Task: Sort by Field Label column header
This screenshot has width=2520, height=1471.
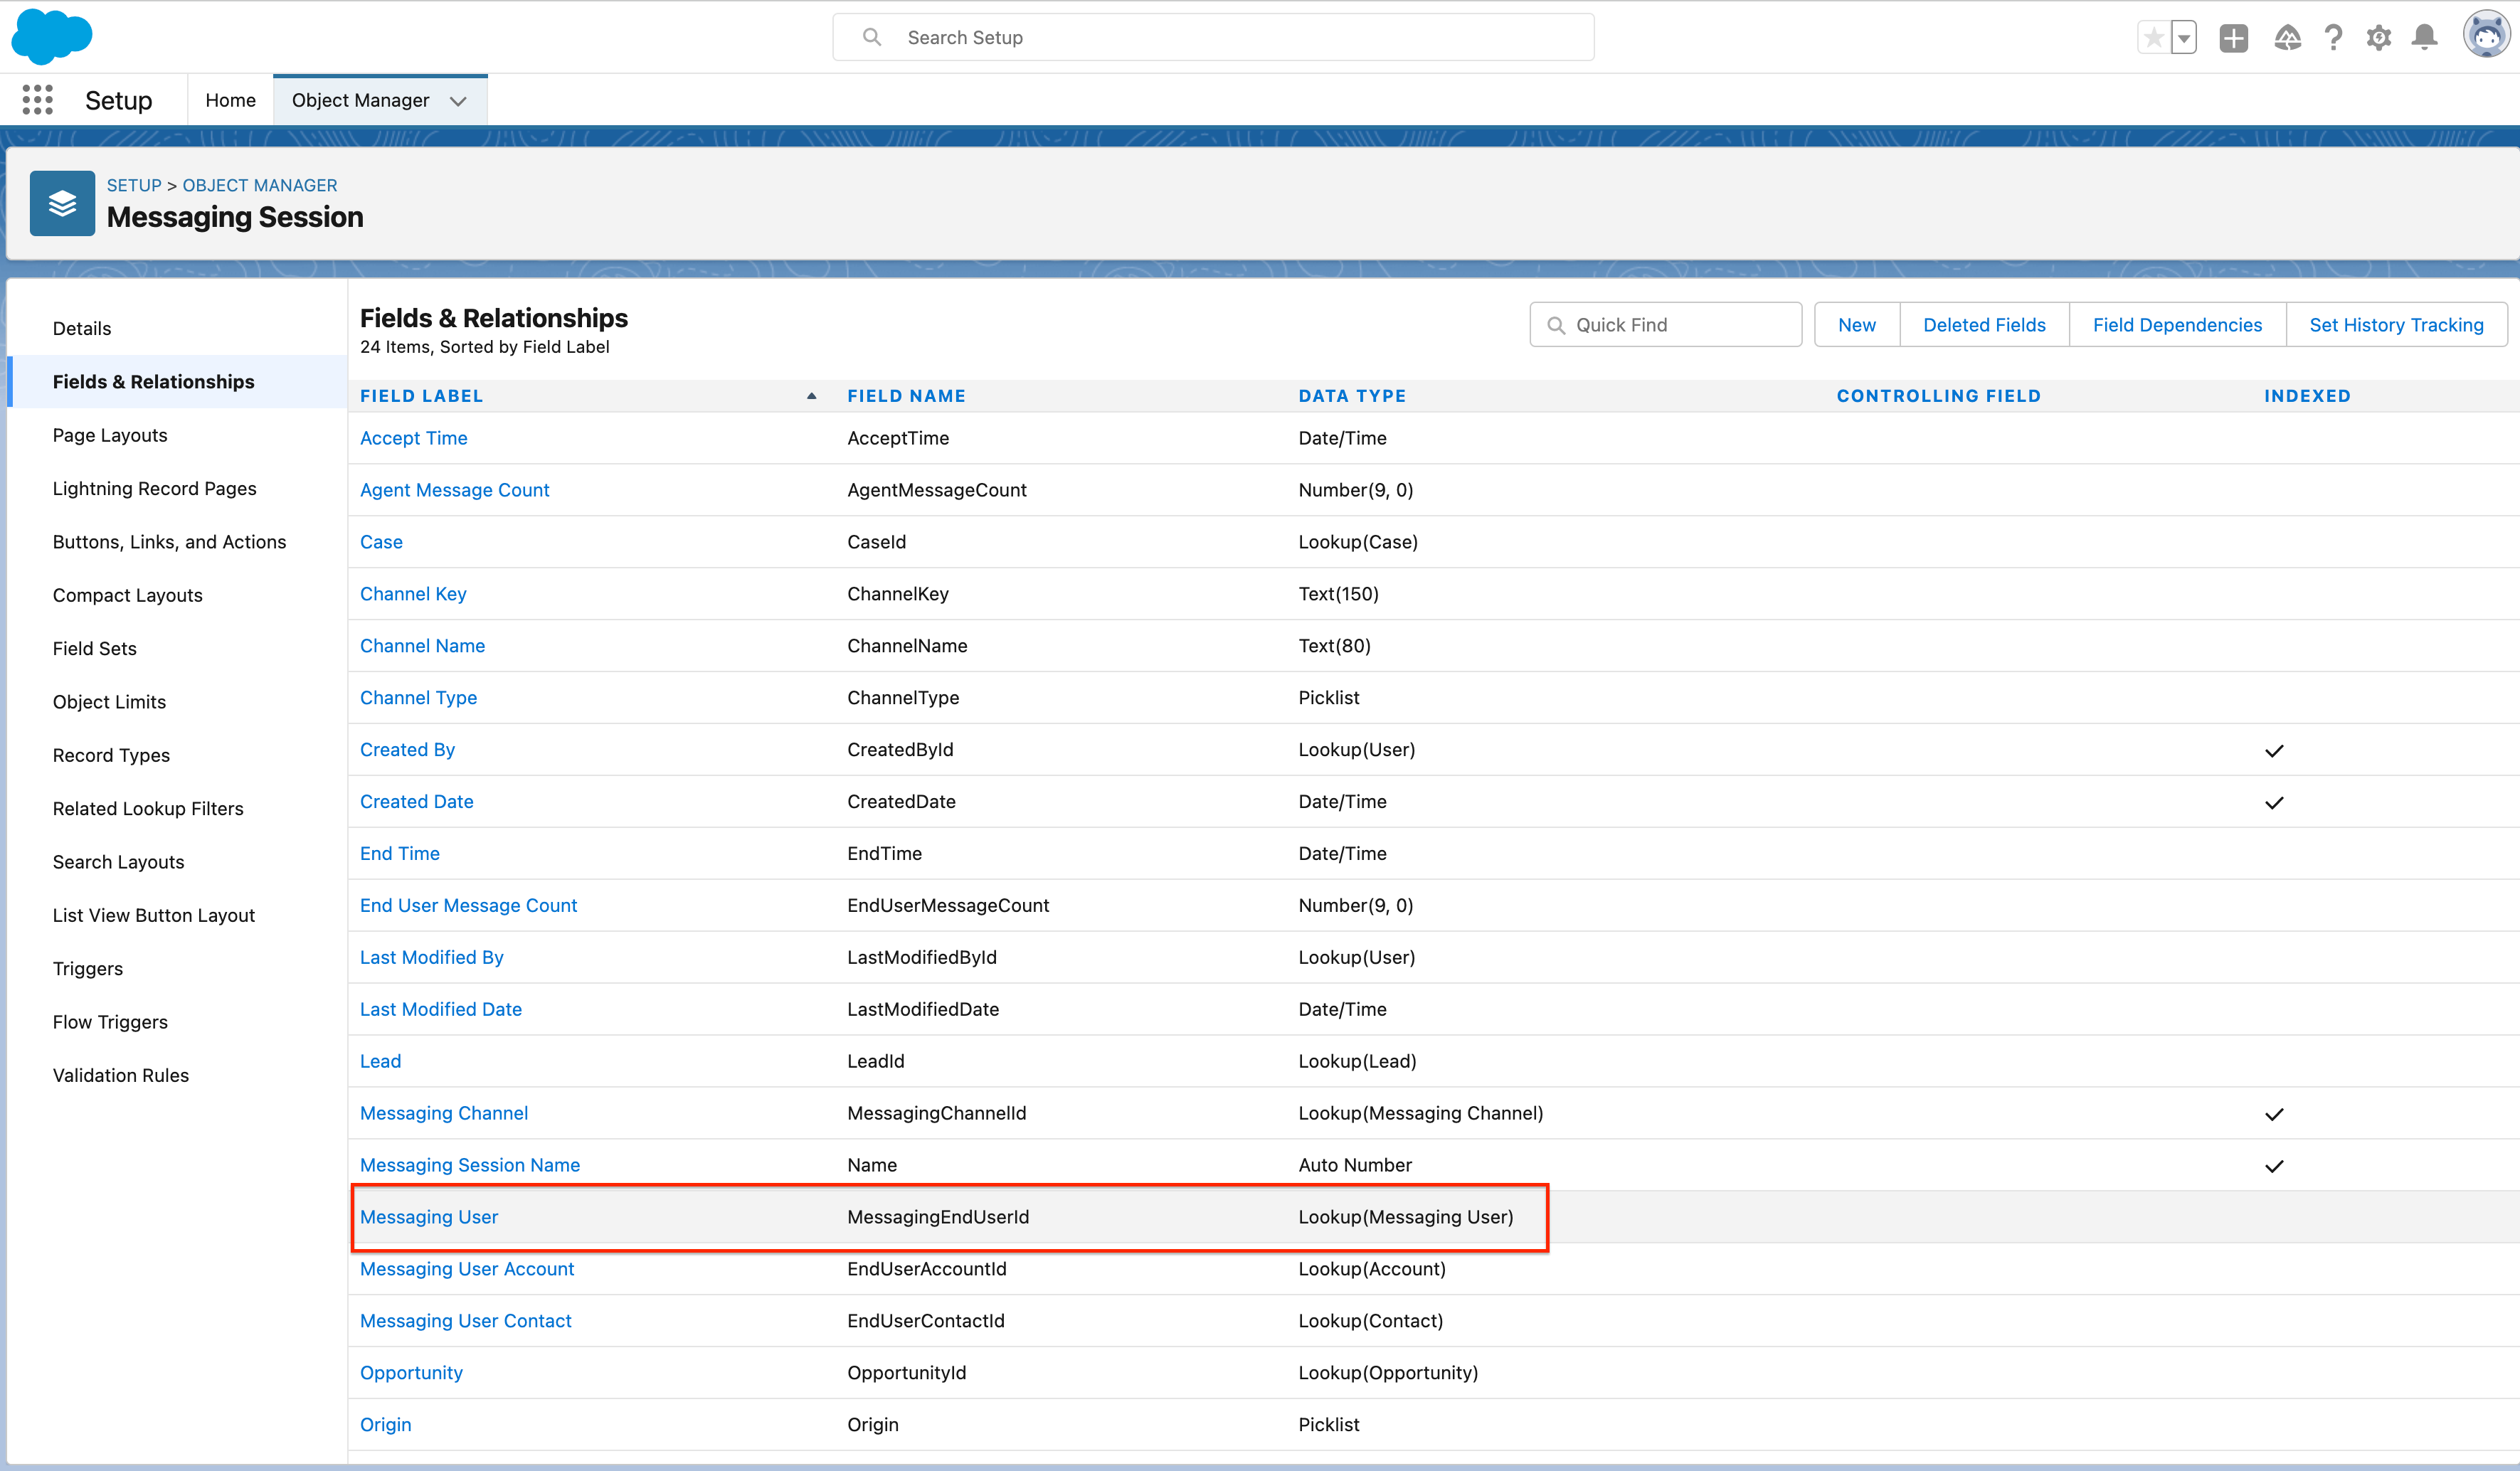Action: (x=421, y=396)
